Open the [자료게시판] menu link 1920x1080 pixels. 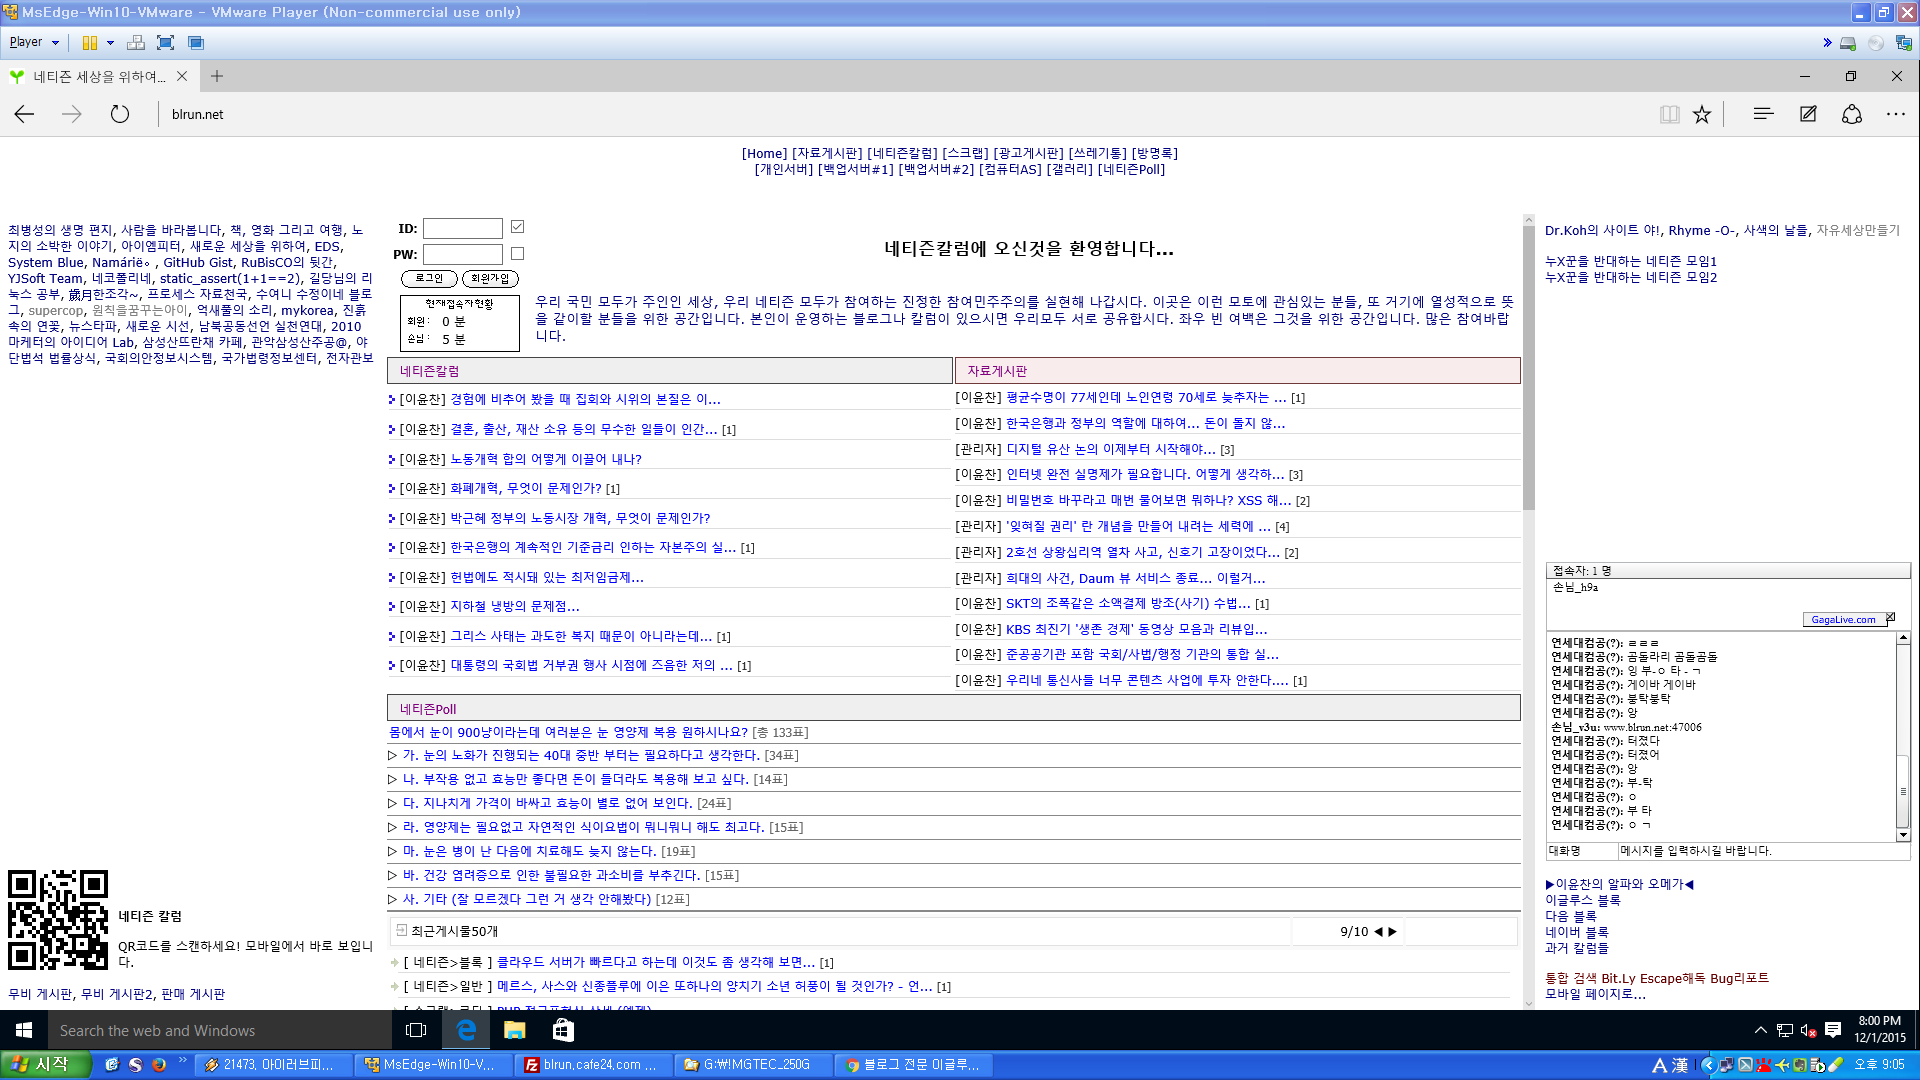pos(826,153)
